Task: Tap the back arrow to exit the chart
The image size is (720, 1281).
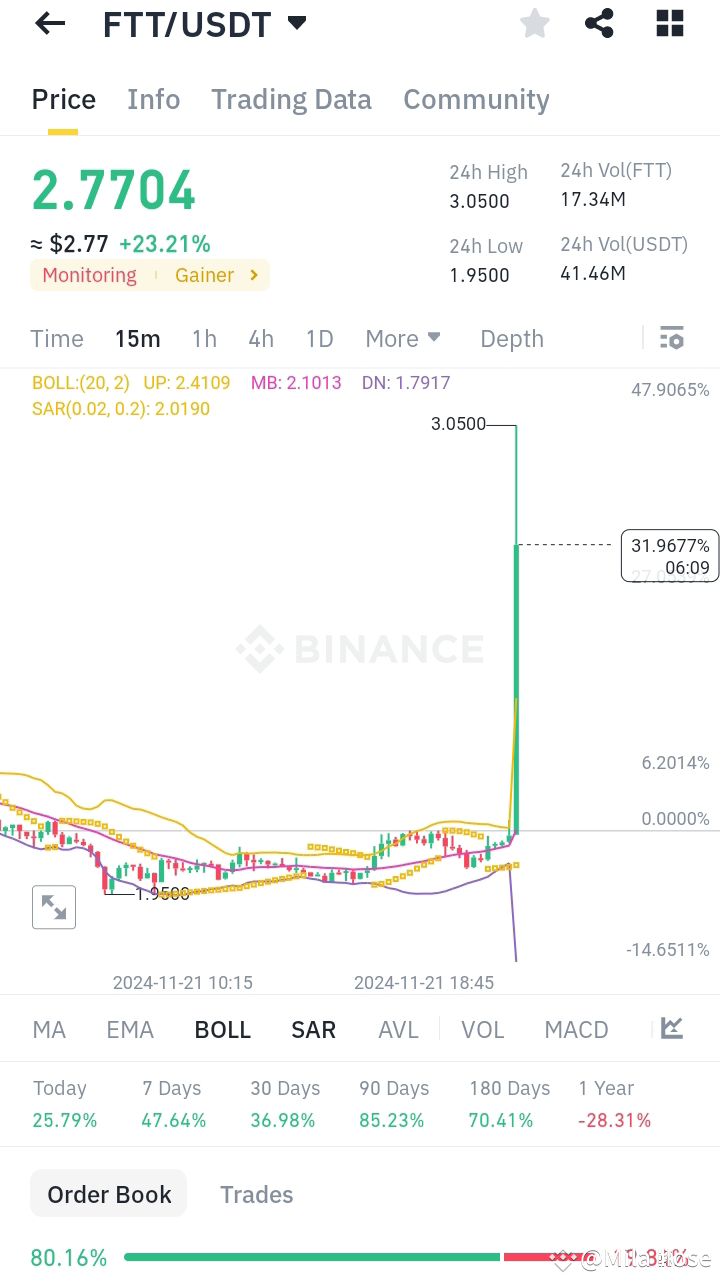Action: 49,23
